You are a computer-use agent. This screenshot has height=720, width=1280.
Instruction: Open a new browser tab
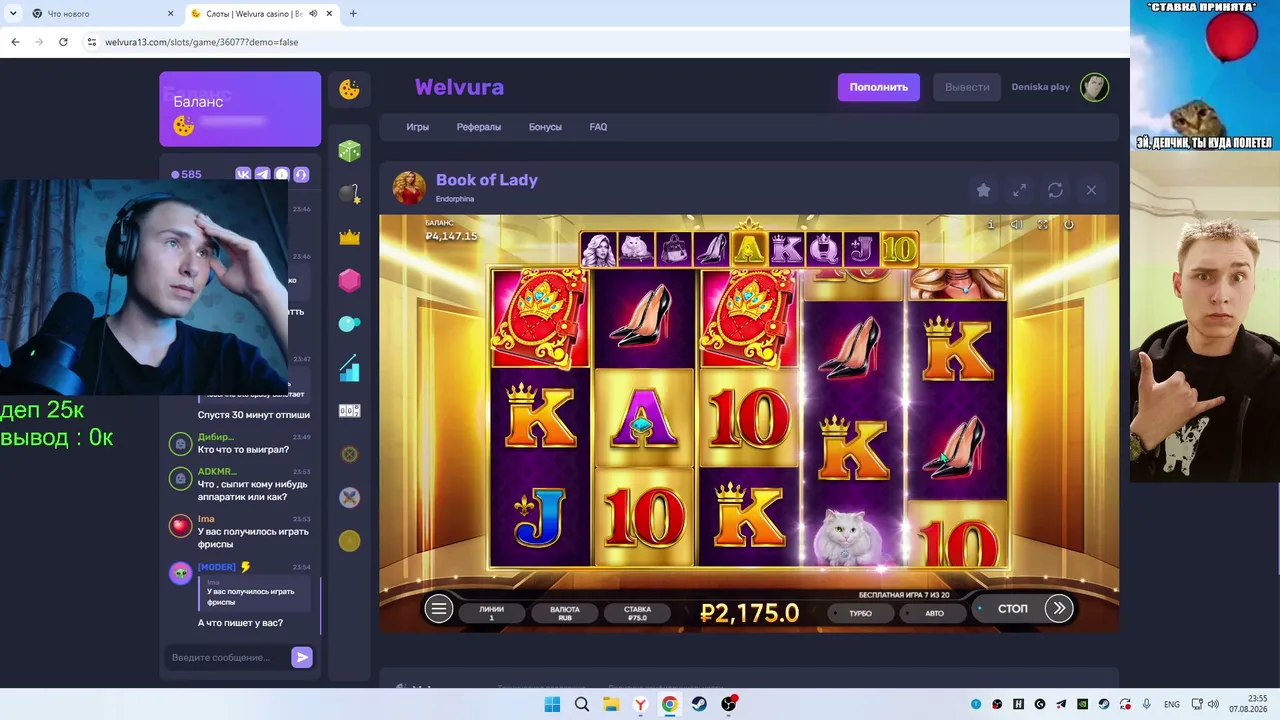point(353,14)
